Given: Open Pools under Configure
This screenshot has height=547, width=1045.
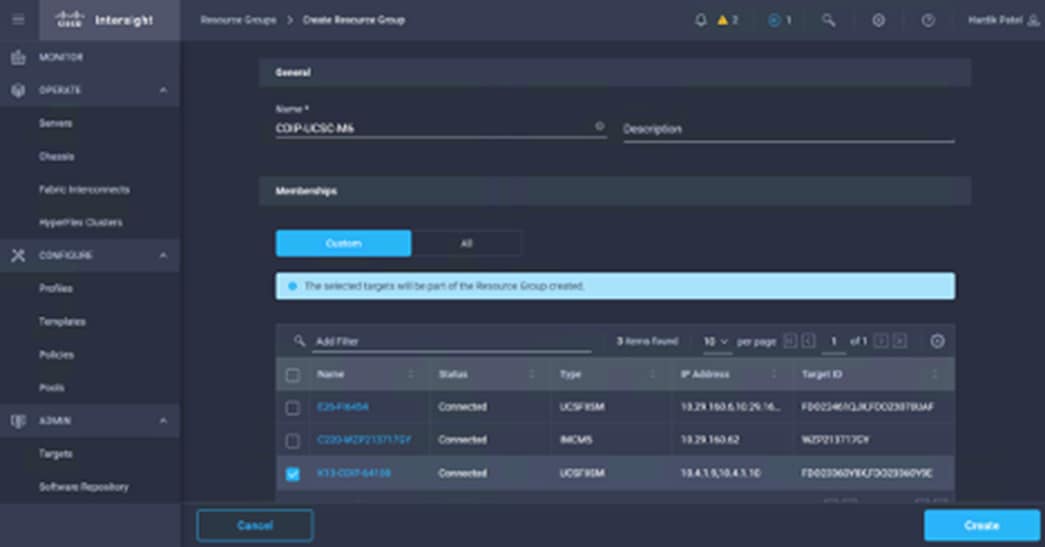Looking at the screenshot, I should tap(51, 387).
